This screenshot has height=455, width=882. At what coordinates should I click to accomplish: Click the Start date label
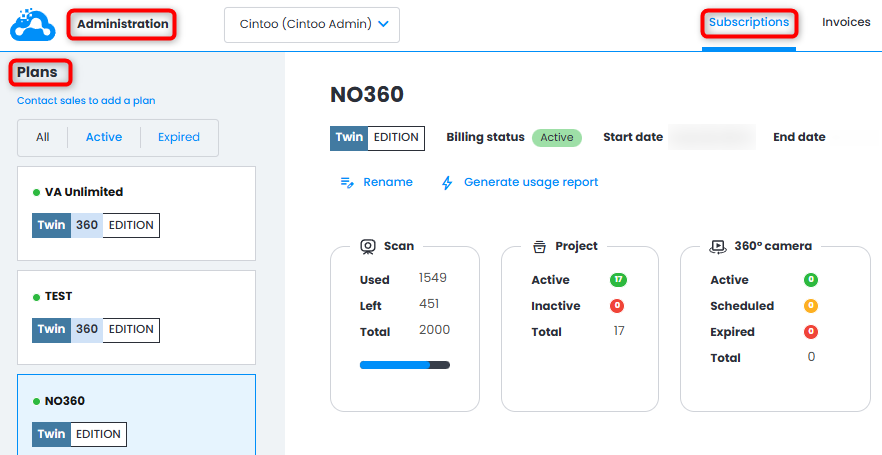(x=633, y=137)
